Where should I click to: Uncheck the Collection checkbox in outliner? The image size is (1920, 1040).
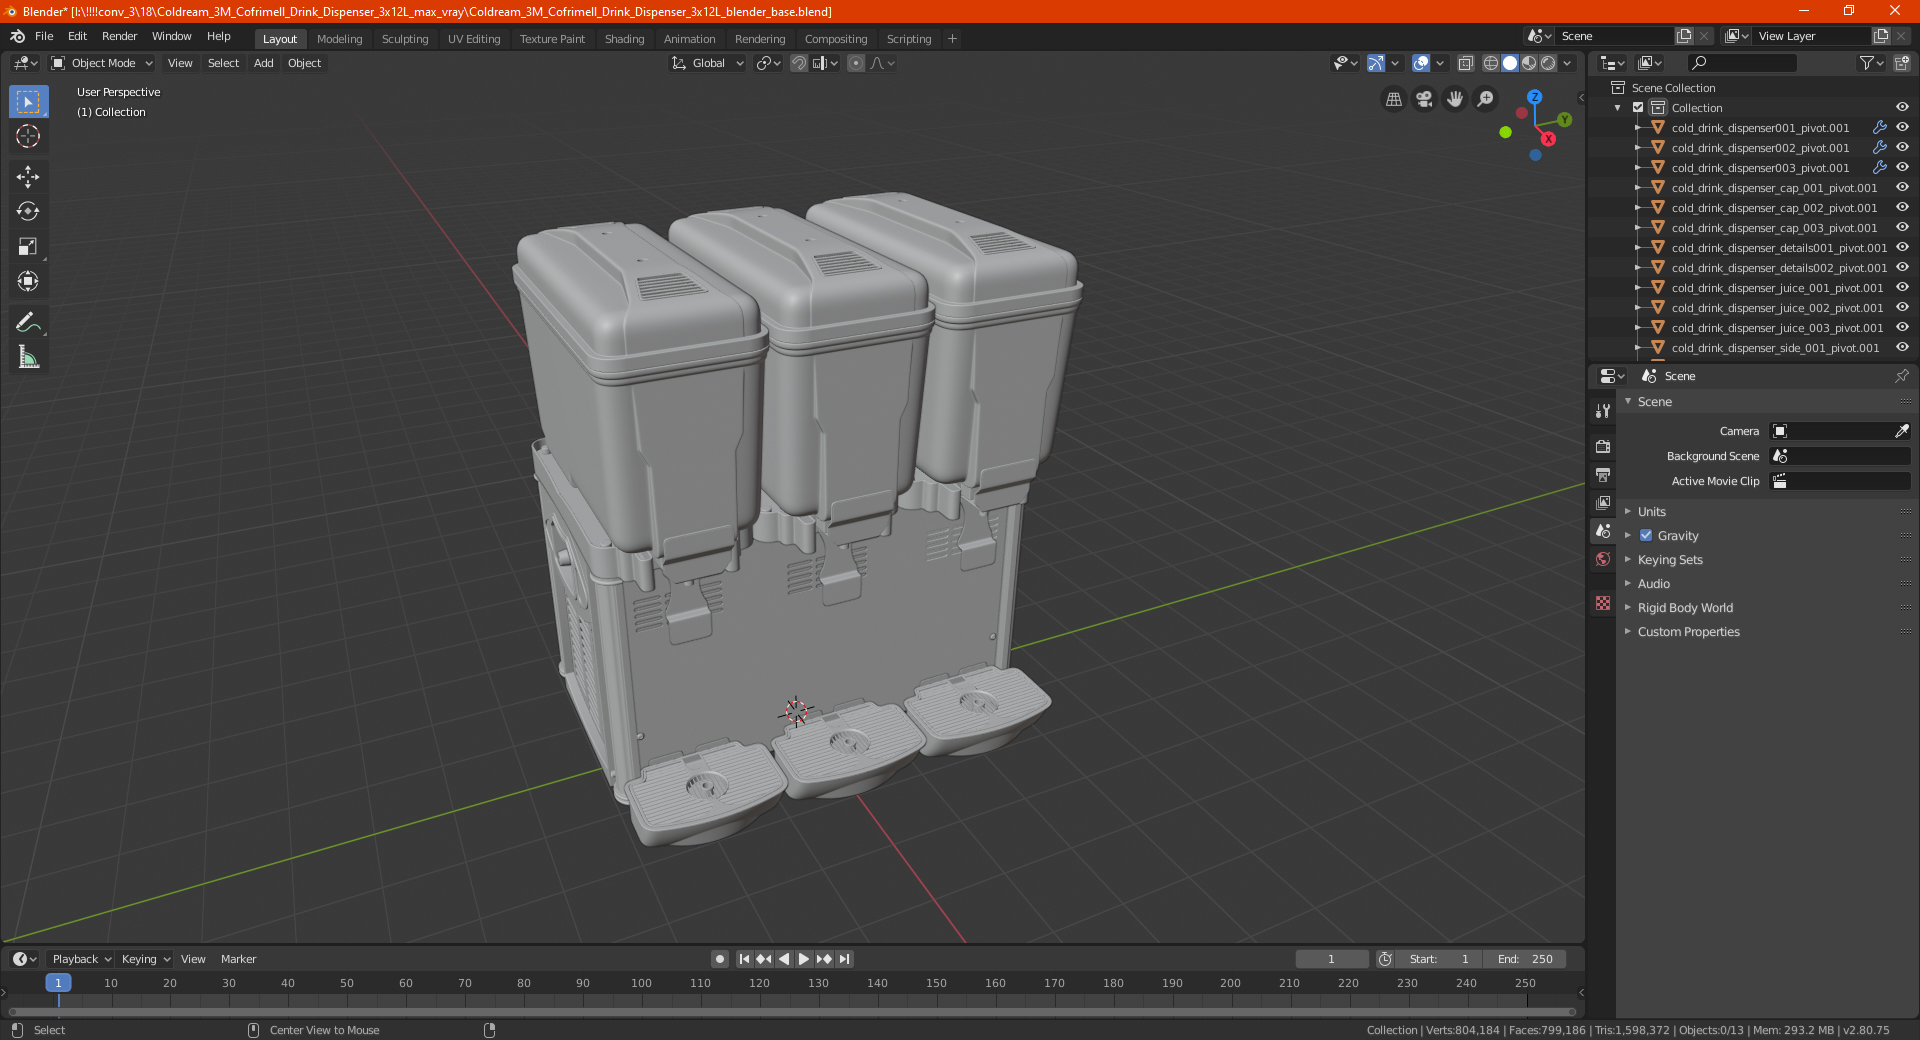pos(1638,107)
